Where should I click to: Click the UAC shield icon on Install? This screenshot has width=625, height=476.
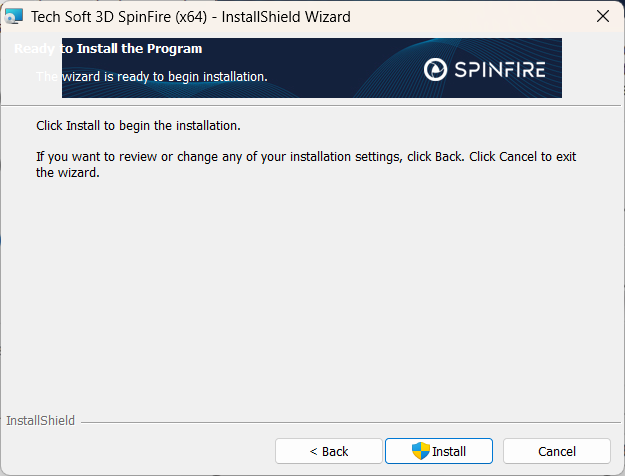click(421, 451)
